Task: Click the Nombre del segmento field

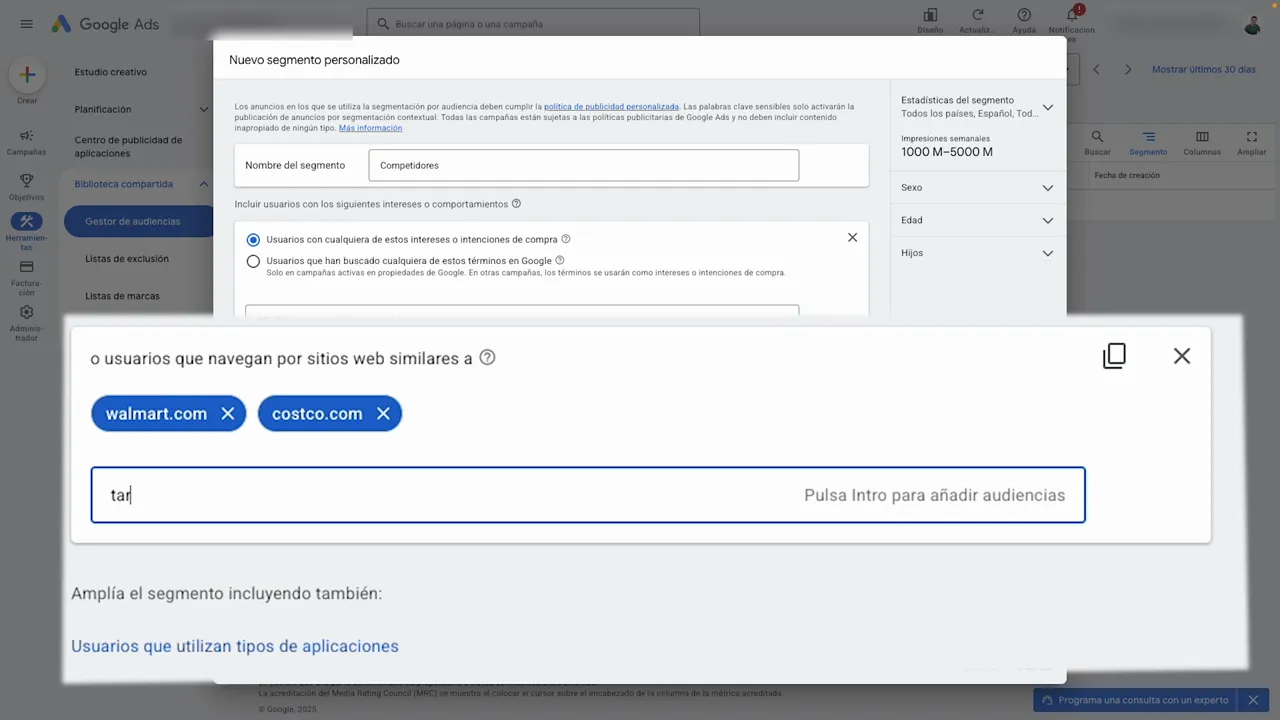Action: tap(583, 165)
